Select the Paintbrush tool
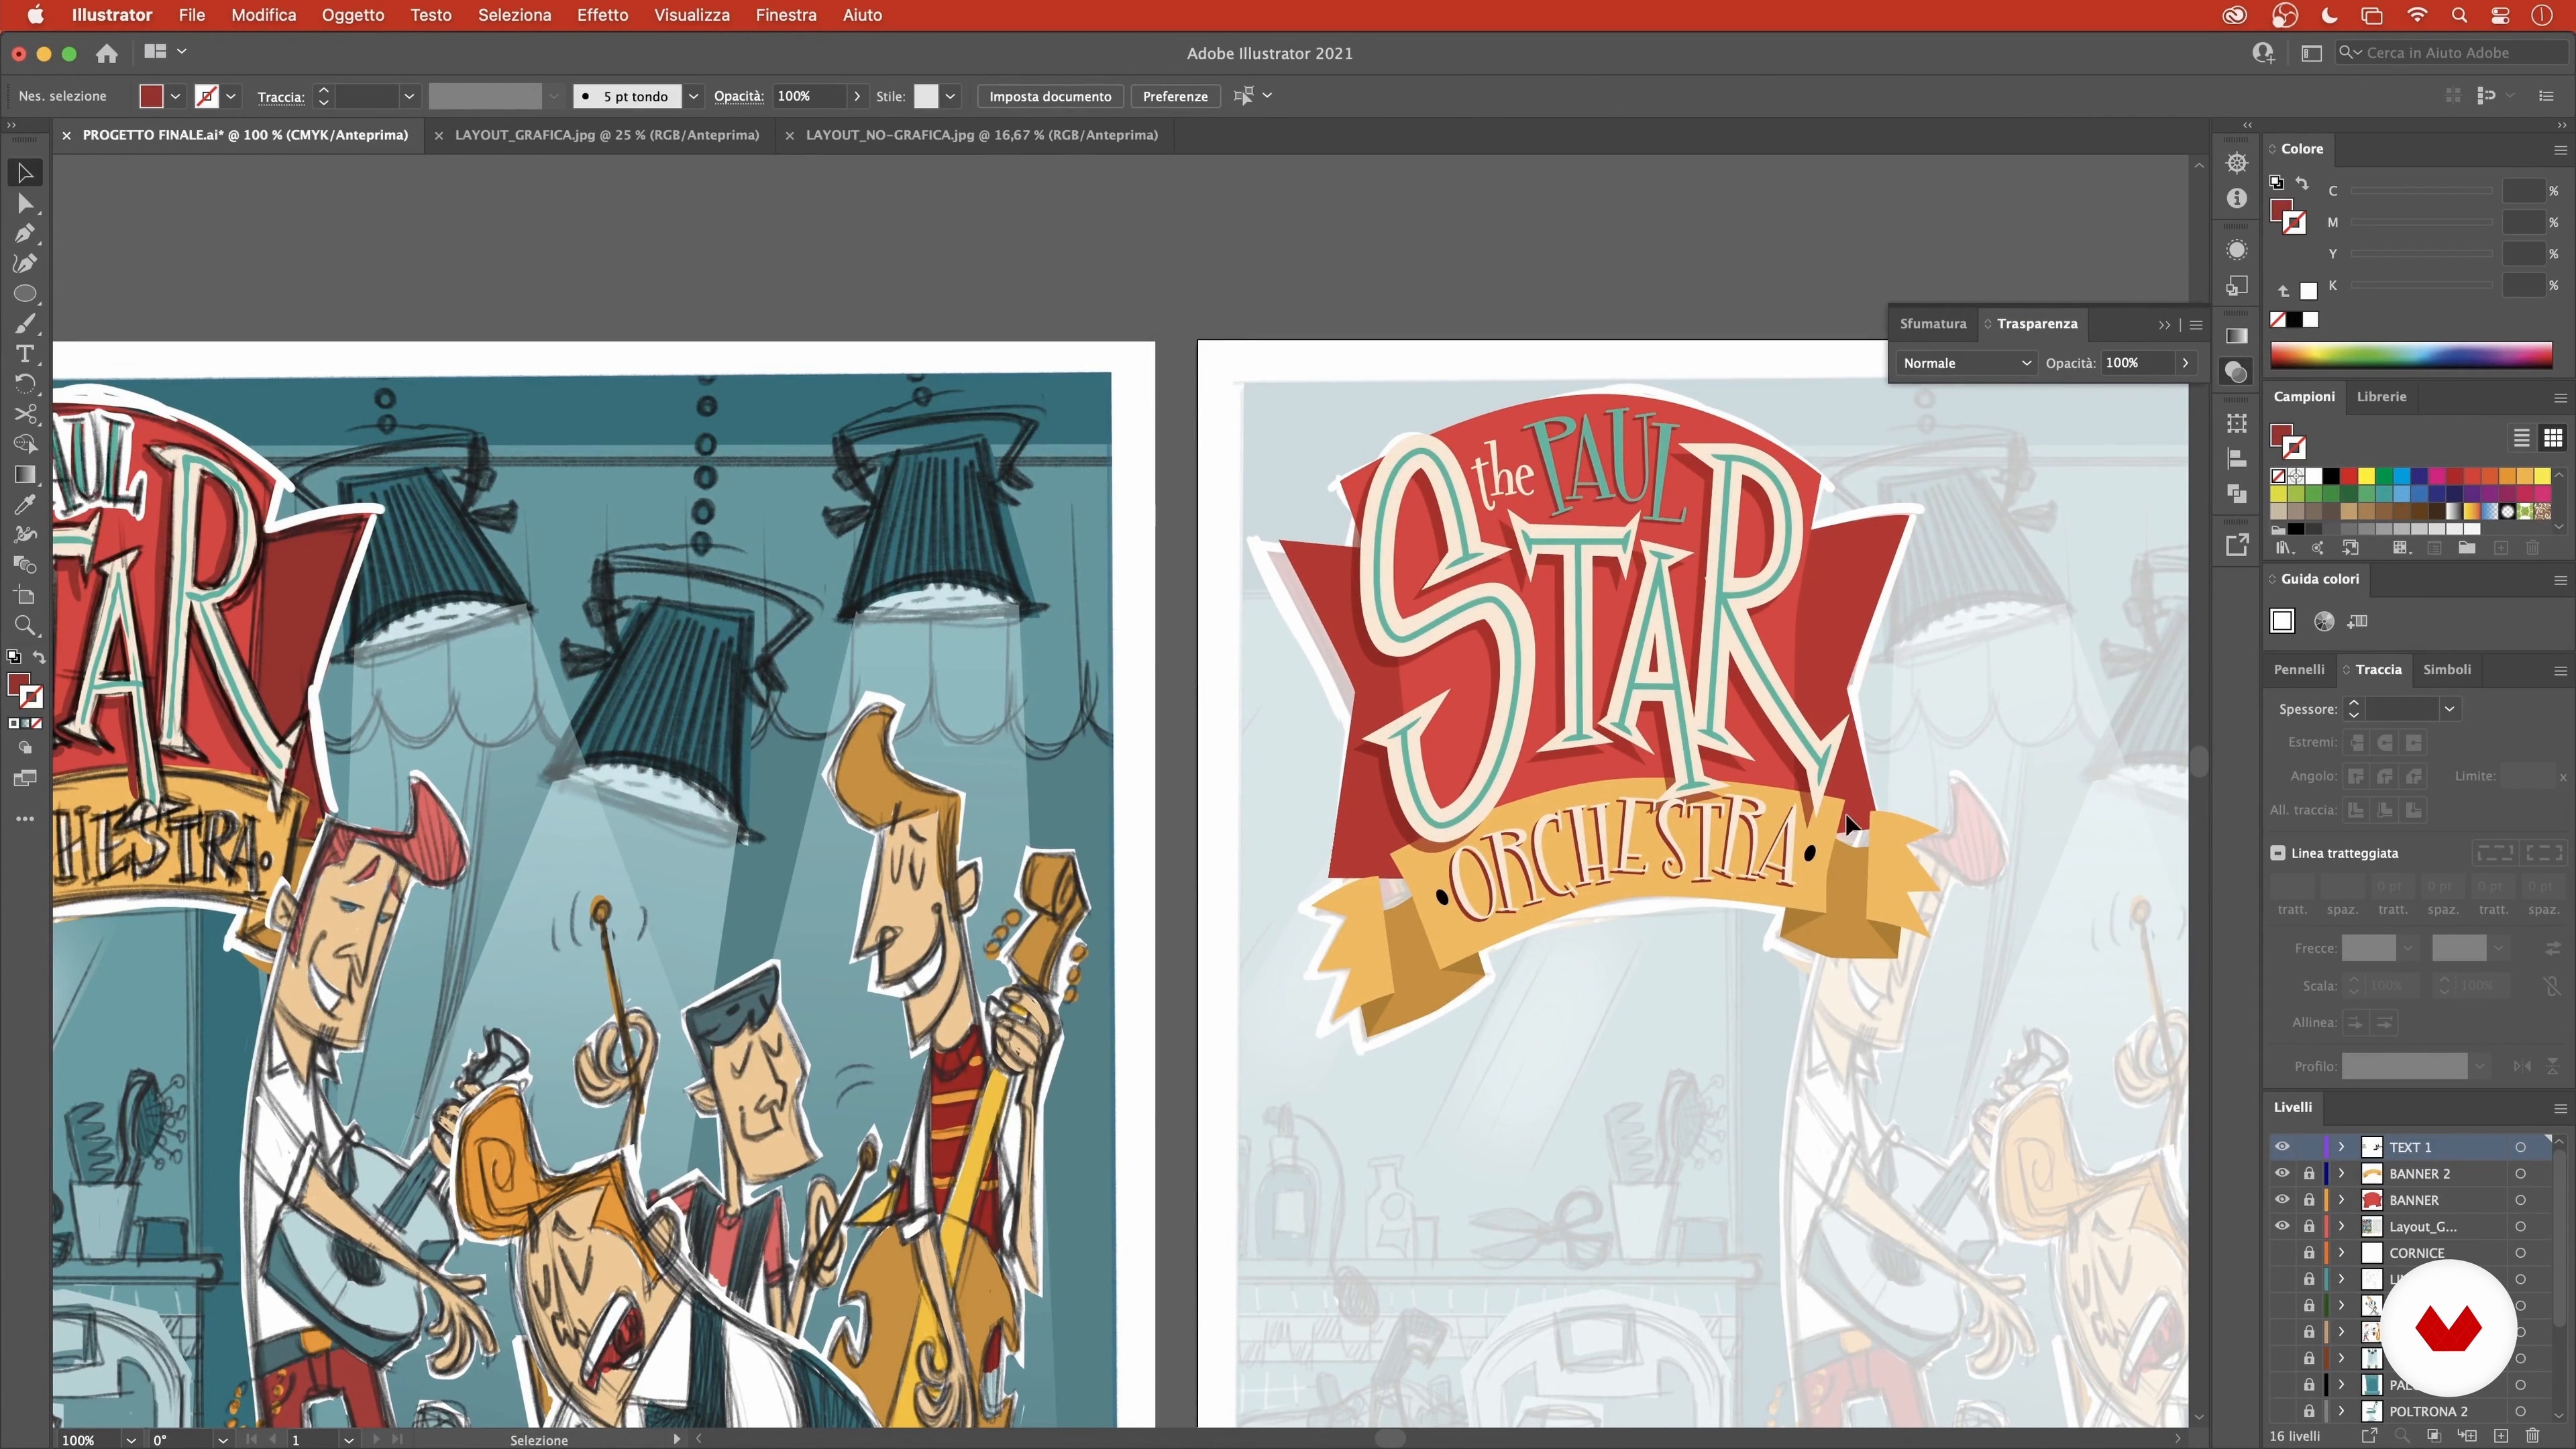 coord(25,324)
